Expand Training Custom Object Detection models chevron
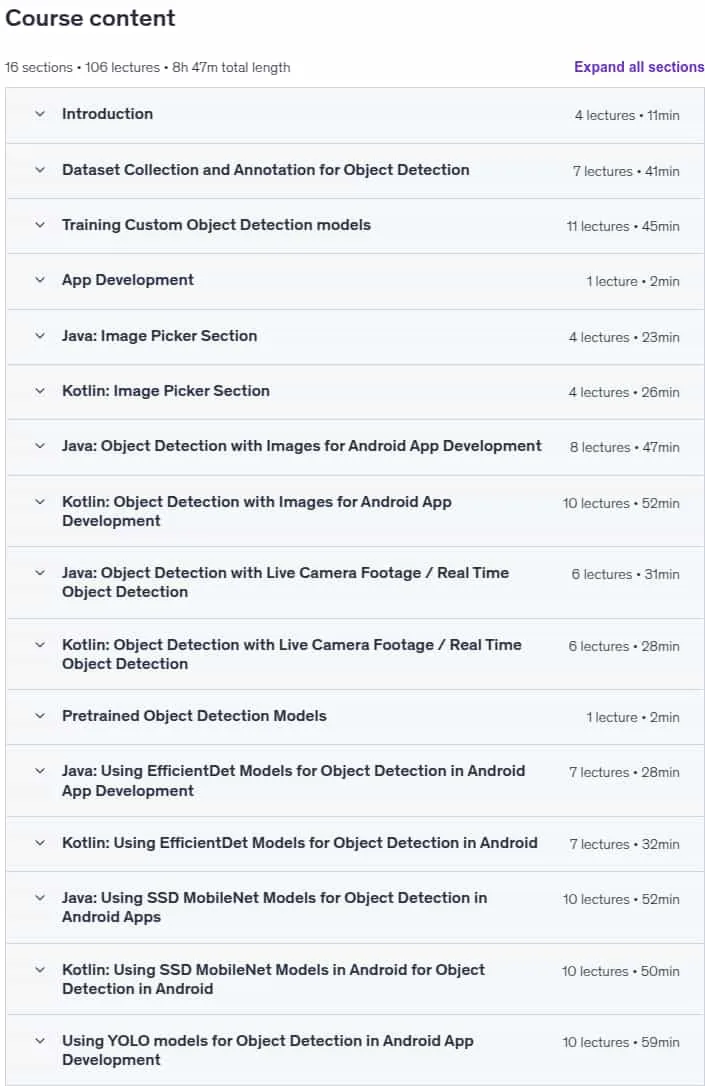Screen dimensions: 705x1086 [x=40, y=225]
